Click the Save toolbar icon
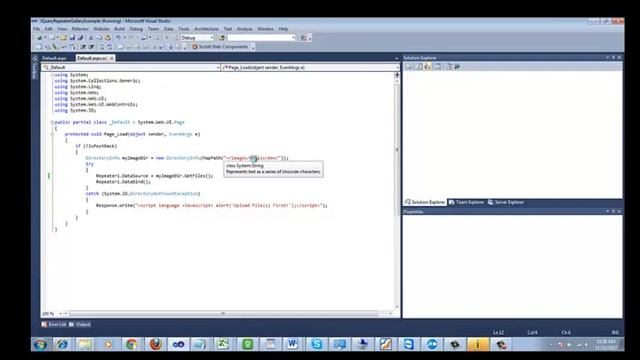Screen dimensions: 640x360 (72, 38)
